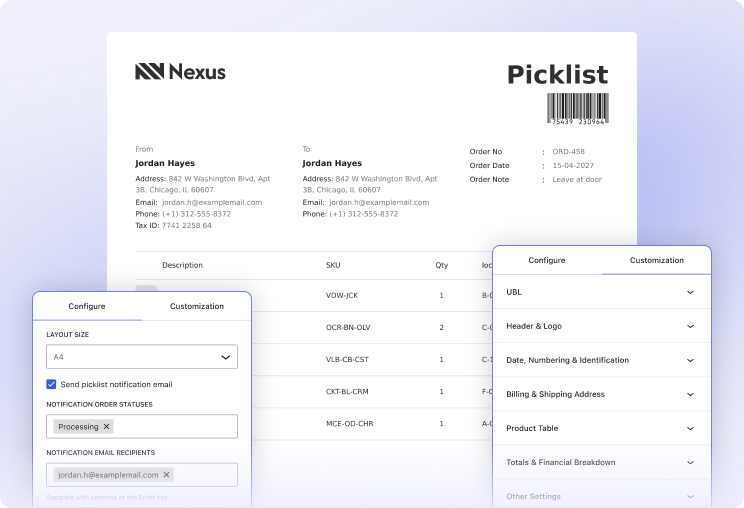Click order note Leave at door
The width and height of the screenshot is (744, 508).
click(577, 179)
